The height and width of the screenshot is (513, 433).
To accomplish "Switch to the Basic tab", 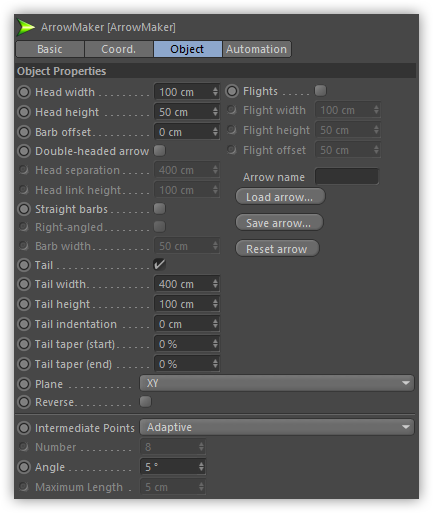I will (x=50, y=49).
